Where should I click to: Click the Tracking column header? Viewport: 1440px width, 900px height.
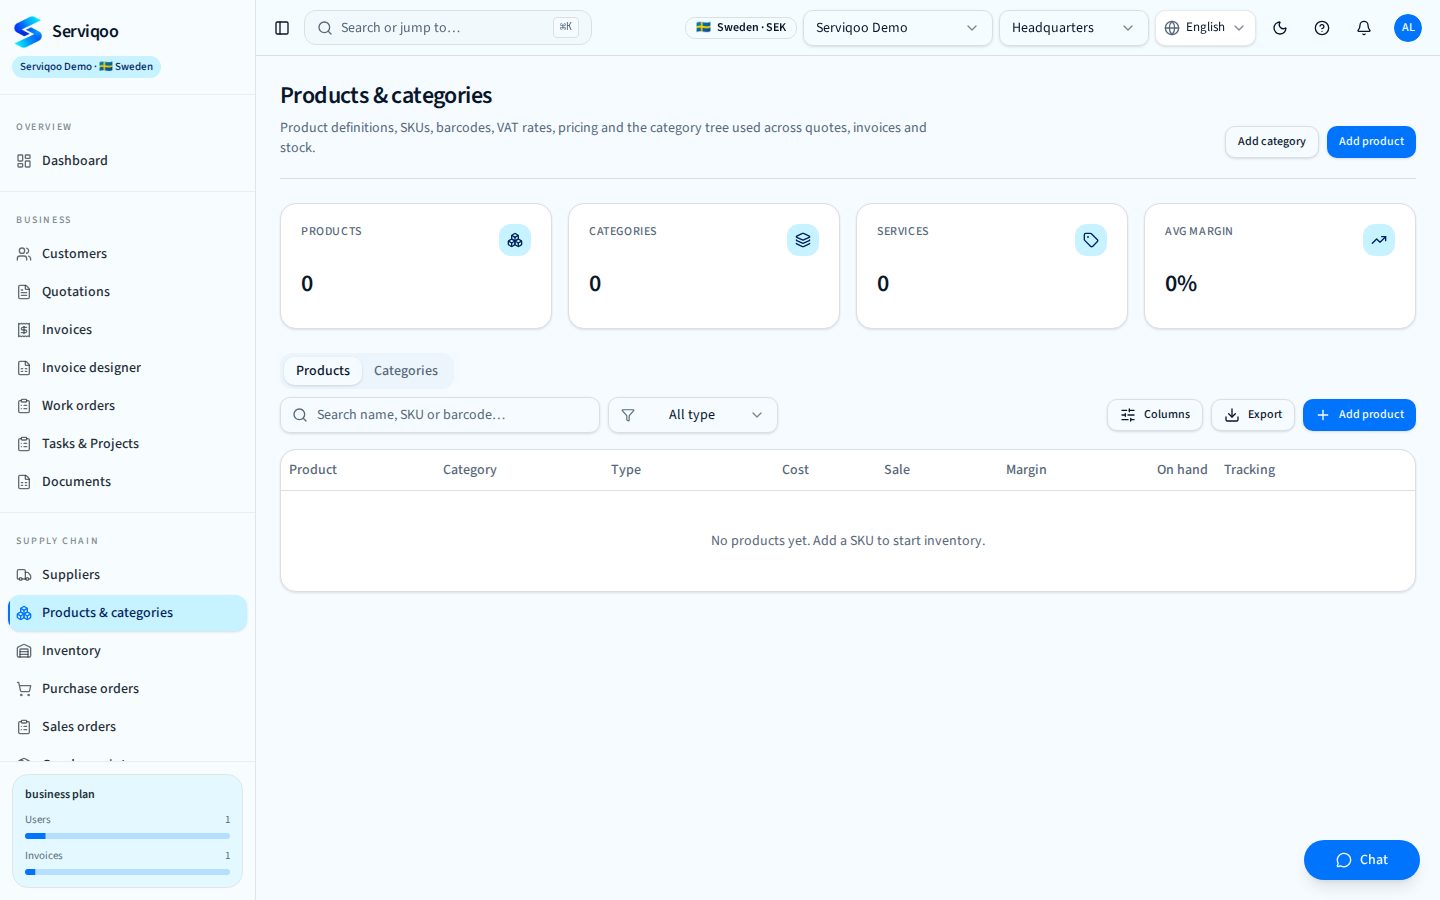(1249, 470)
